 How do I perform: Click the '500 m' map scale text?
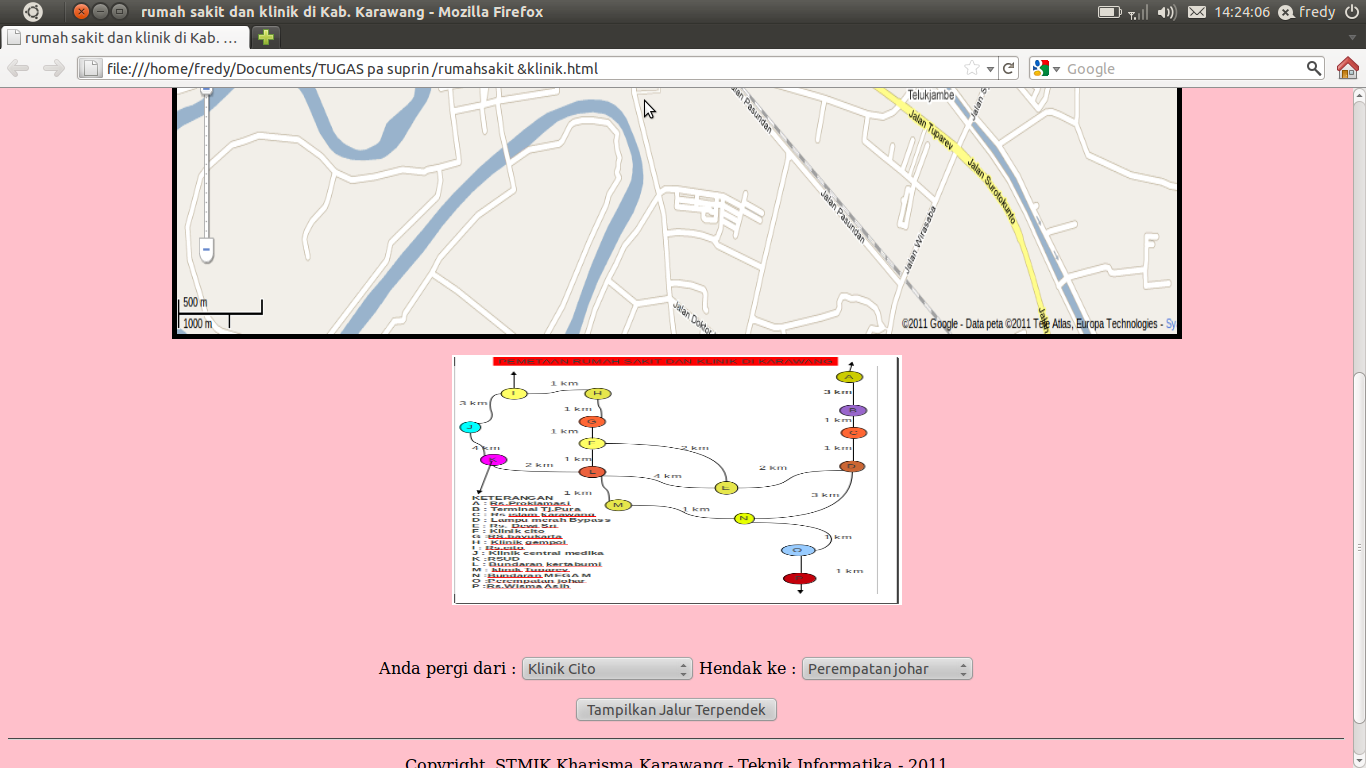[x=195, y=303]
